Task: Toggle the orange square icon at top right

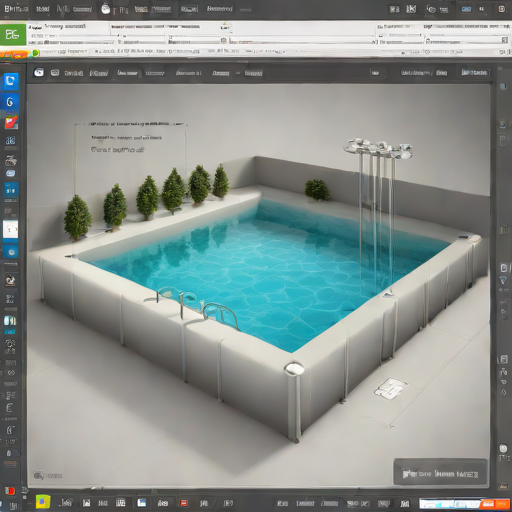Action: 502,9
